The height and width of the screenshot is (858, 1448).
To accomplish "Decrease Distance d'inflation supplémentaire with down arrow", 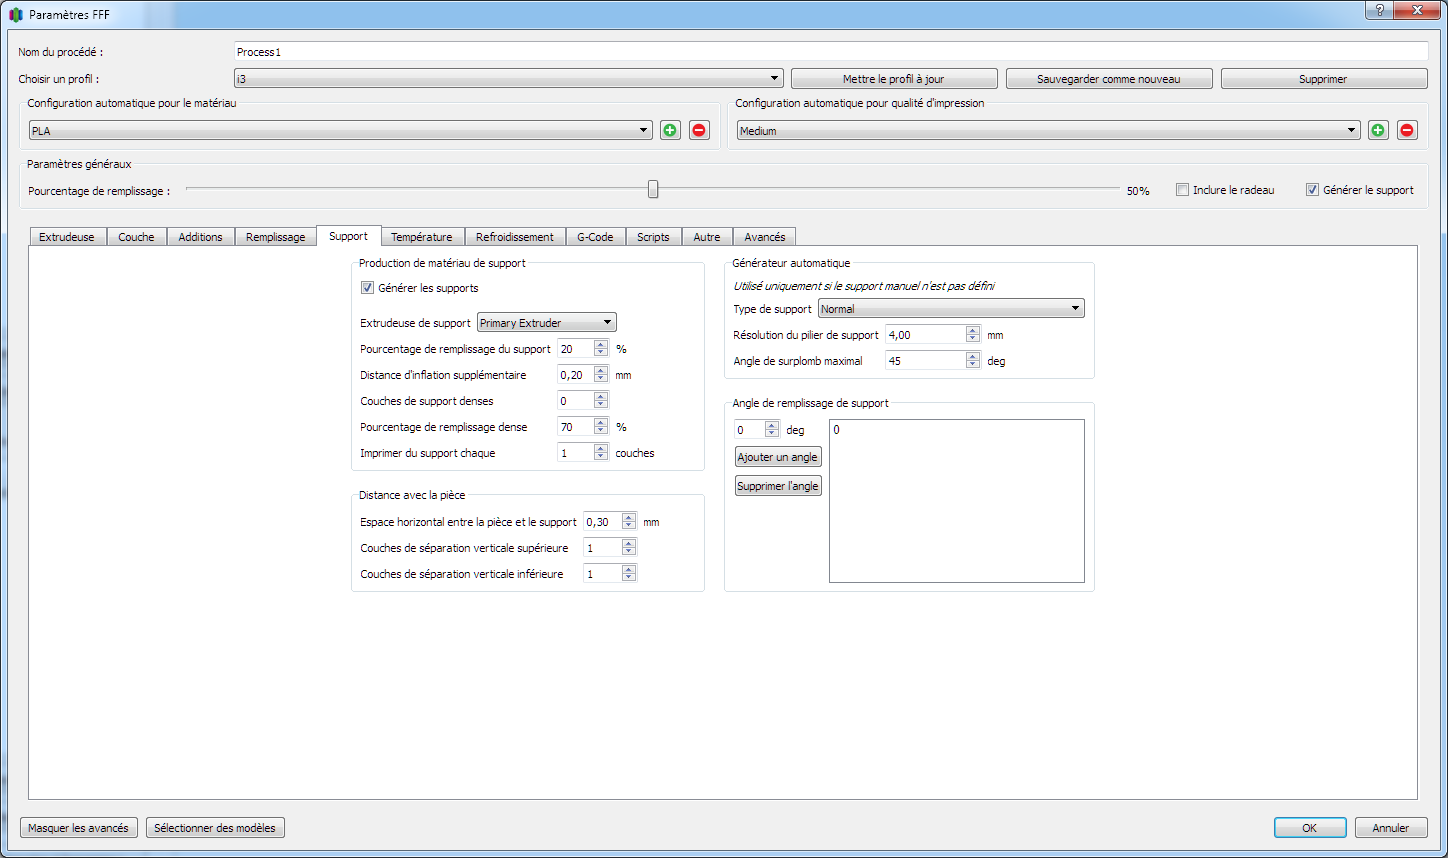I will click(x=601, y=379).
